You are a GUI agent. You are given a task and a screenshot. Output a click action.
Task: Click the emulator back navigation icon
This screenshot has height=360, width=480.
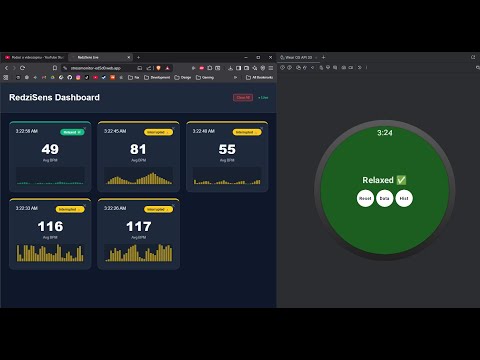(x=312, y=67)
